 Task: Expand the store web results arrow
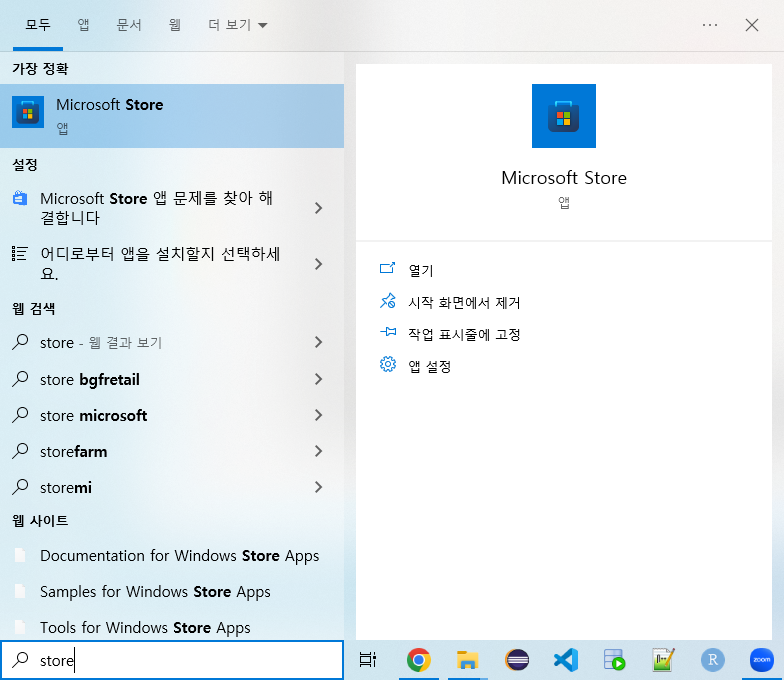click(x=318, y=342)
